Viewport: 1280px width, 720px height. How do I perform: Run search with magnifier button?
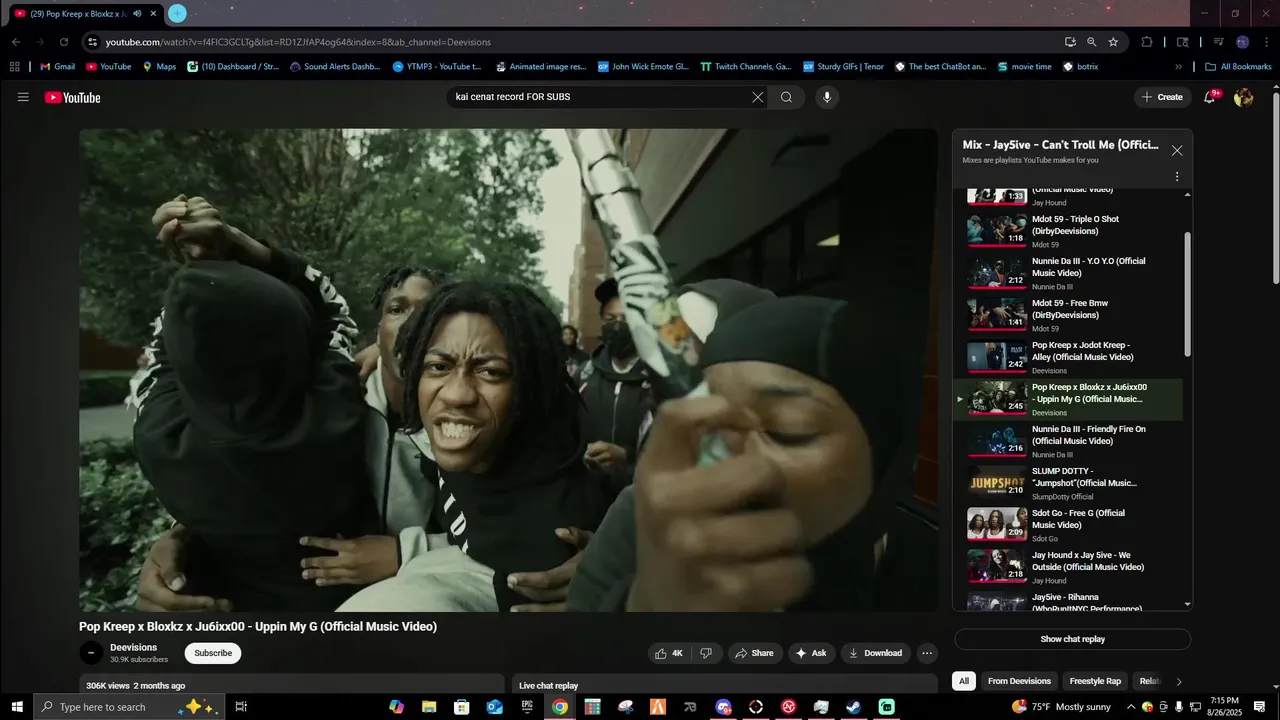click(x=787, y=97)
